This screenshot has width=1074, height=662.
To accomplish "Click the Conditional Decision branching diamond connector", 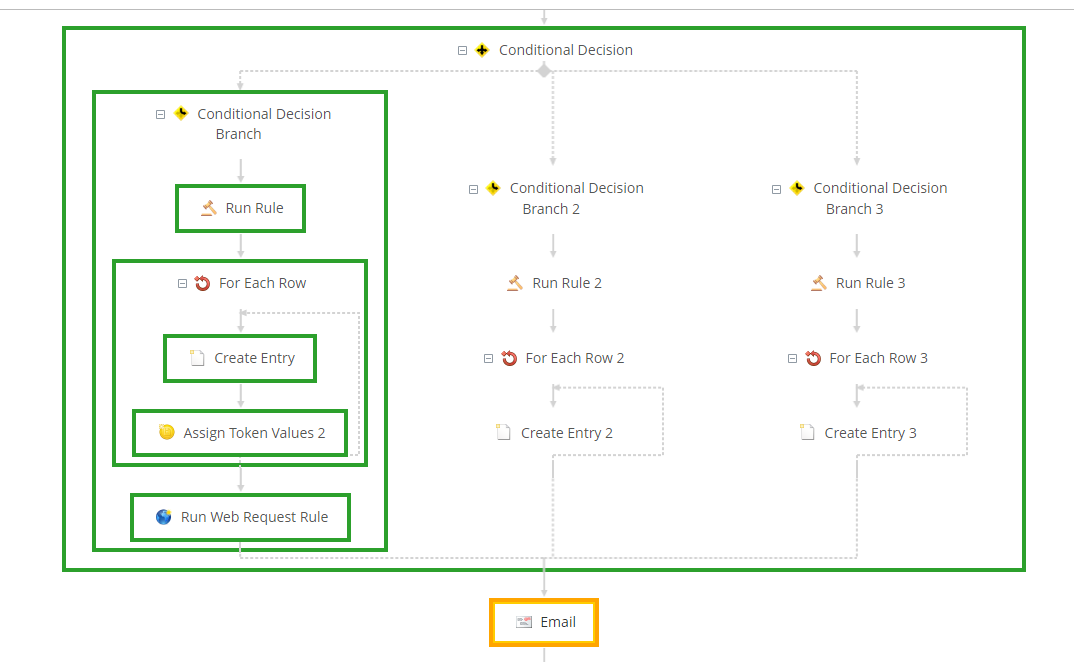I will click(544, 71).
